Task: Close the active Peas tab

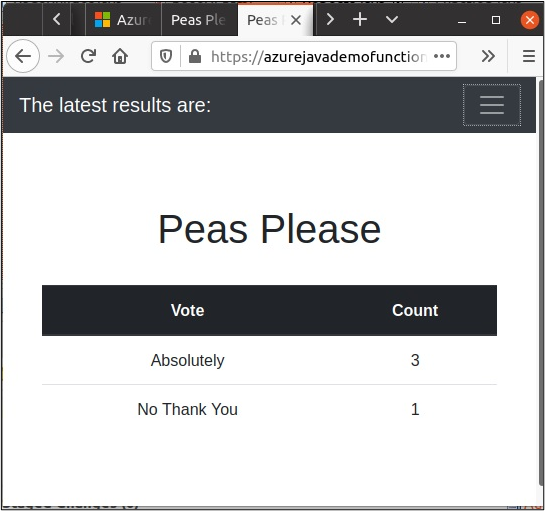Action: [296, 20]
